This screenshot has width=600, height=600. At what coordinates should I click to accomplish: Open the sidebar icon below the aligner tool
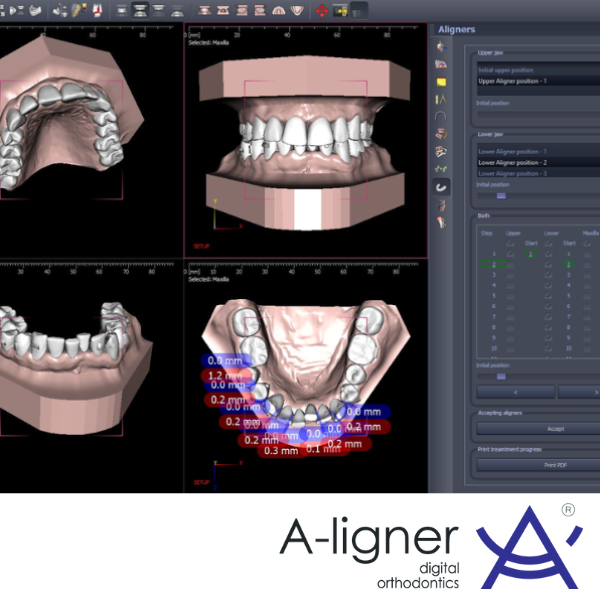coord(441,205)
